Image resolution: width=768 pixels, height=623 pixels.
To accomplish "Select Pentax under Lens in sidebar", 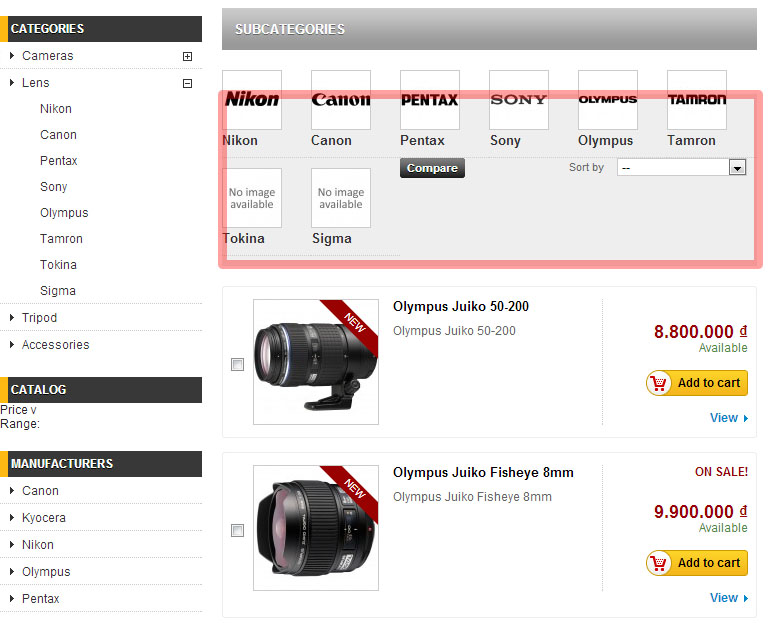I will tap(59, 161).
